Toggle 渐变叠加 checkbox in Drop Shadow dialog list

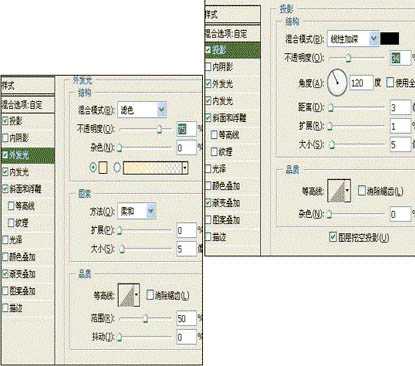[x=208, y=203]
